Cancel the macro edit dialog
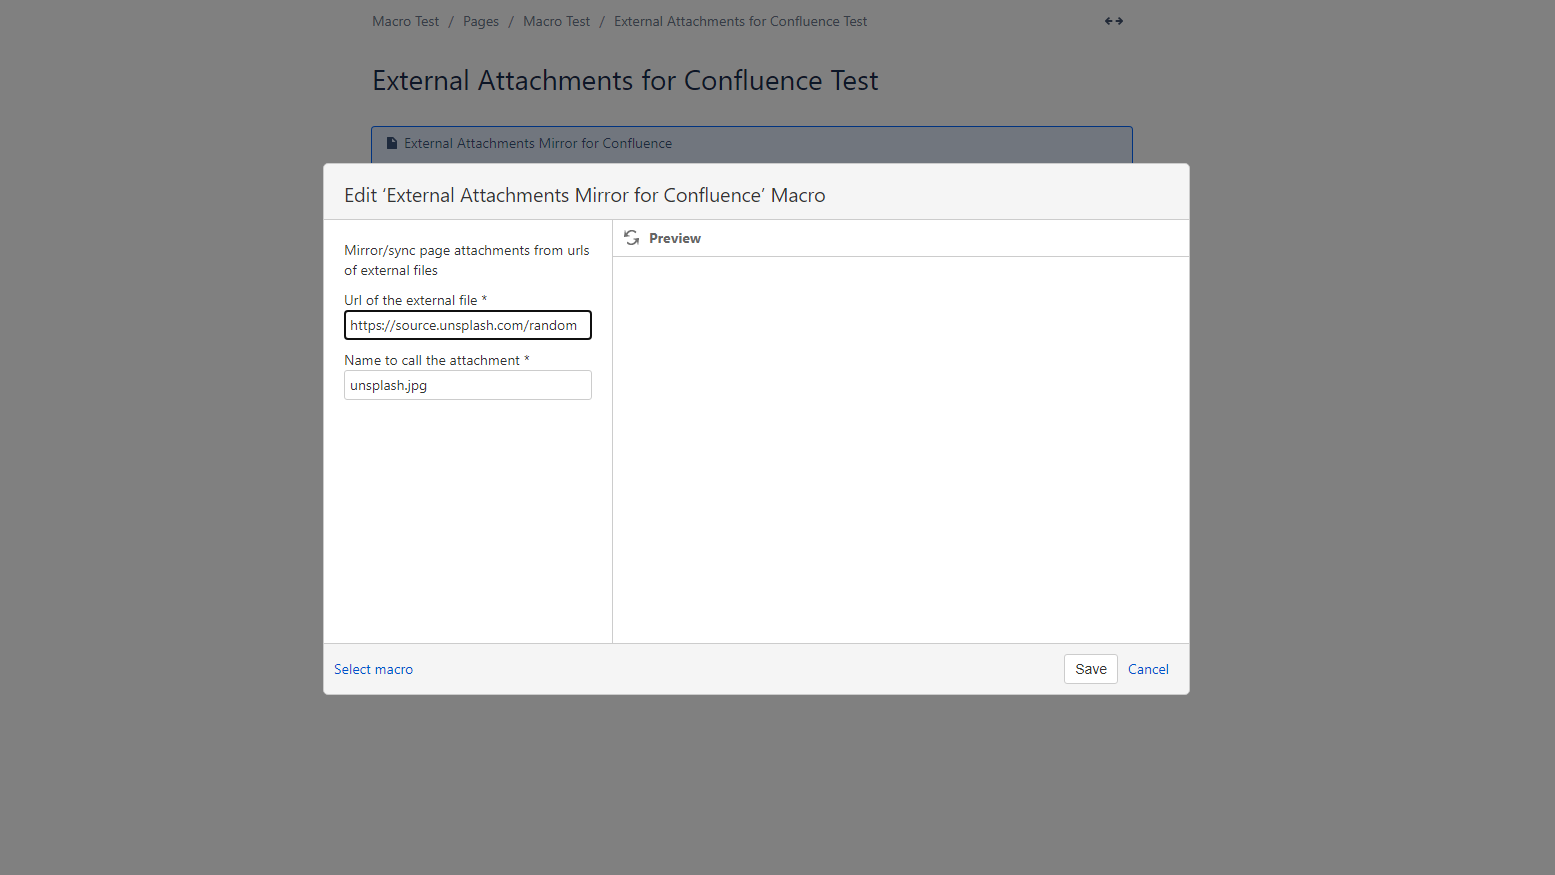 tap(1148, 669)
